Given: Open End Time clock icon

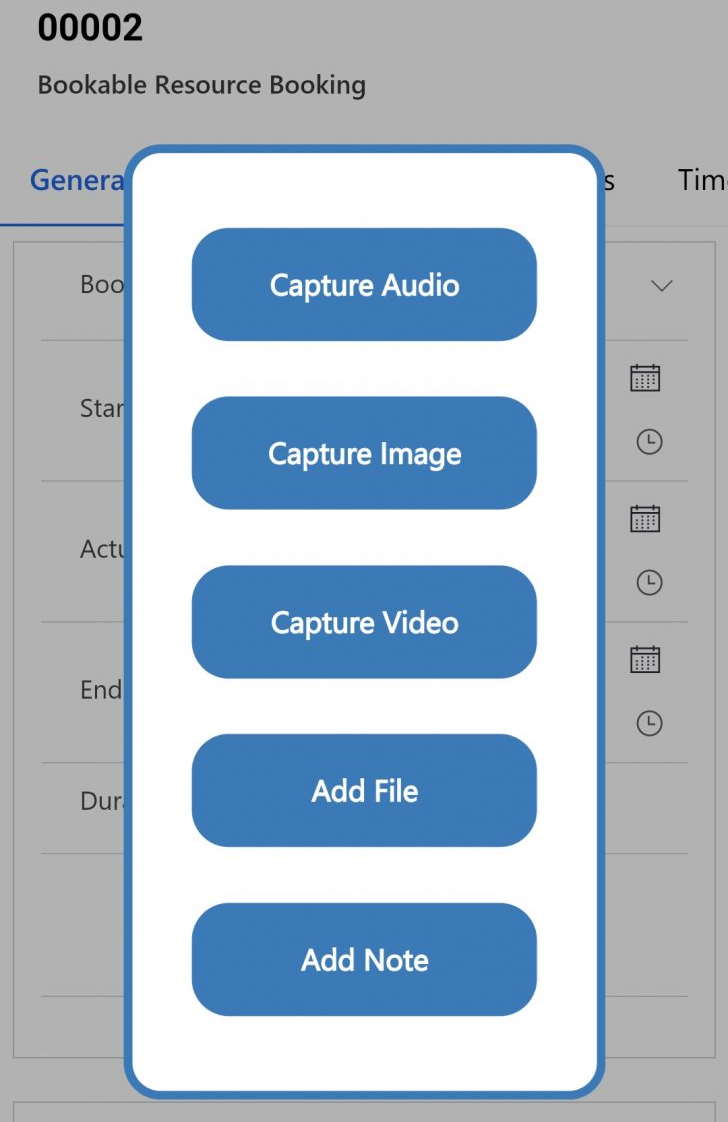Looking at the screenshot, I should (649, 723).
